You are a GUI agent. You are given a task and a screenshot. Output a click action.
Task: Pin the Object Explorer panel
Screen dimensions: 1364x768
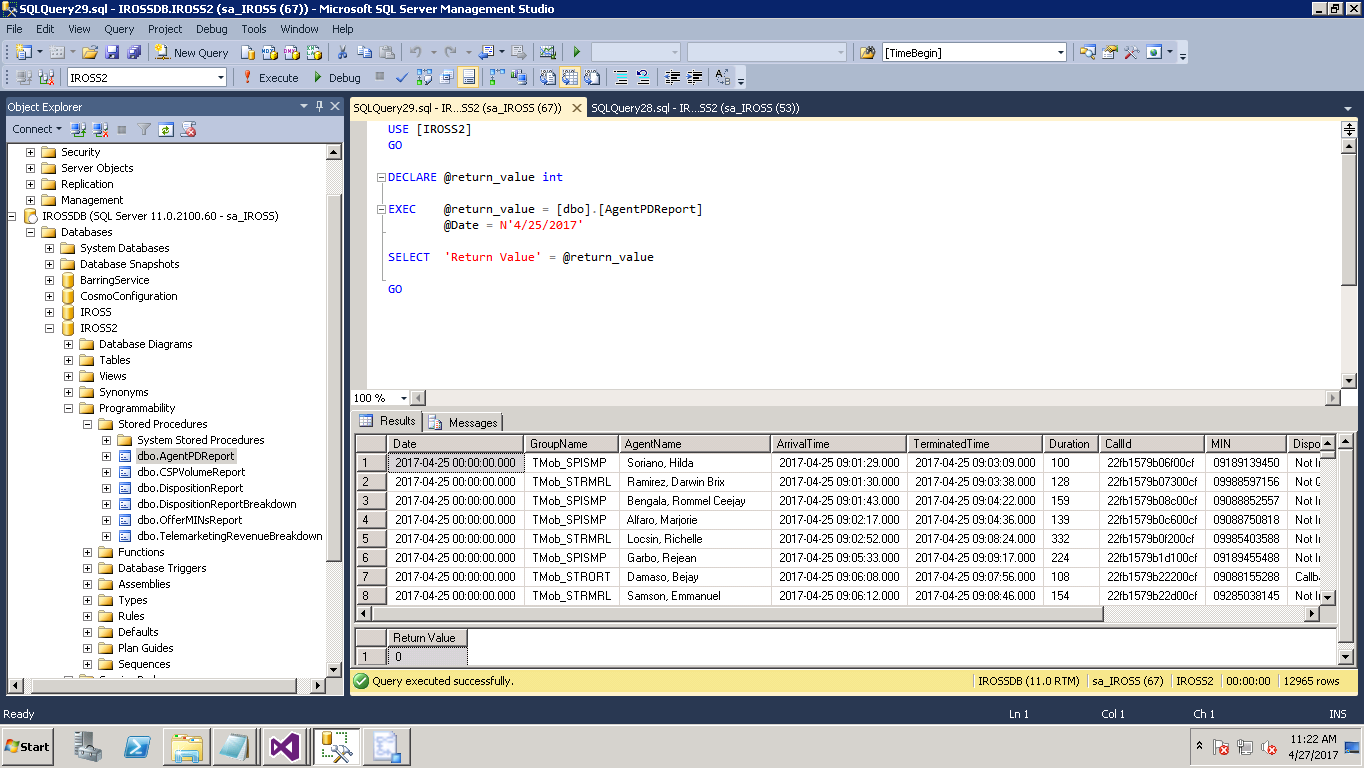[320, 106]
